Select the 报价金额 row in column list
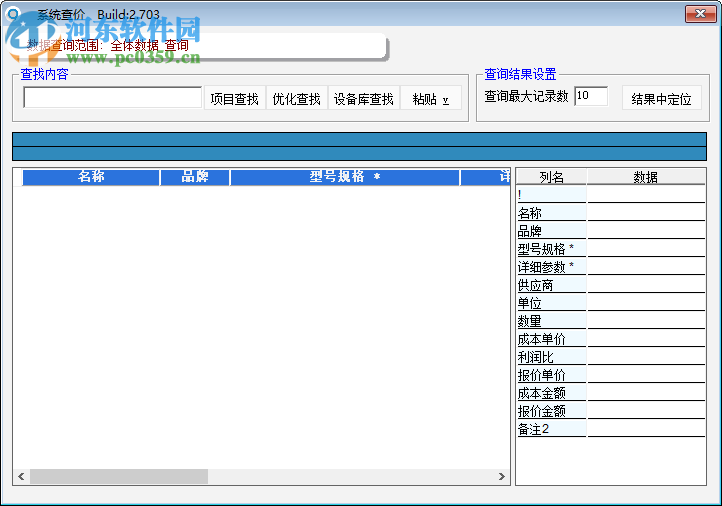The height and width of the screenshot is (506, 722). [552, 410]
